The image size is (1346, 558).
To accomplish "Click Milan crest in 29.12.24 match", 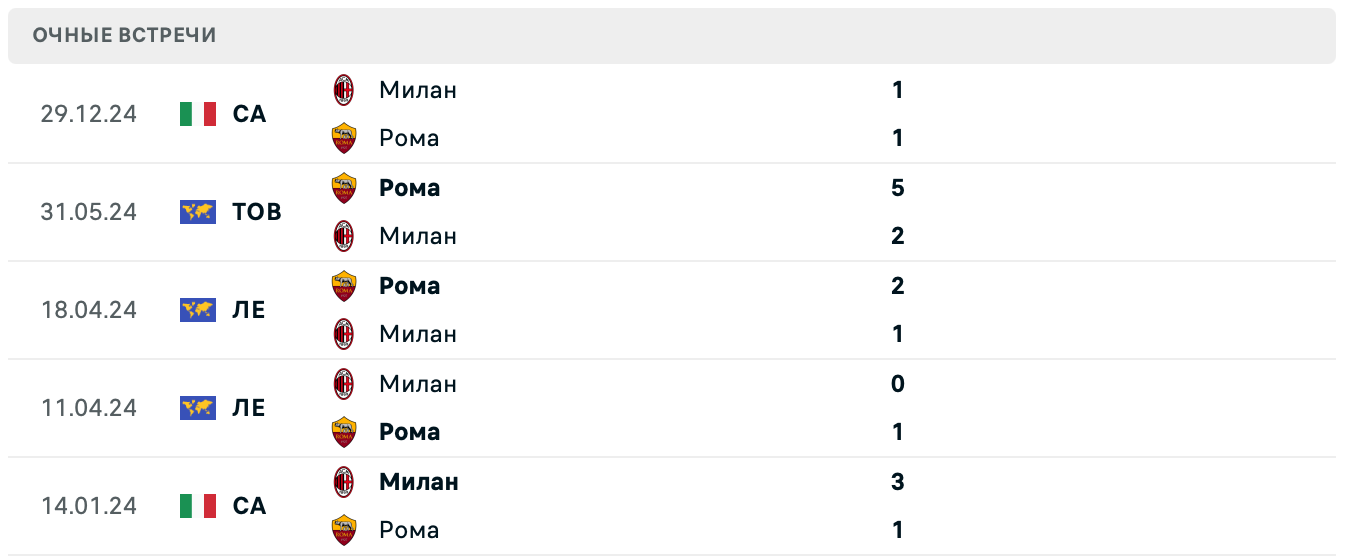I will click(x=344, y=90).
